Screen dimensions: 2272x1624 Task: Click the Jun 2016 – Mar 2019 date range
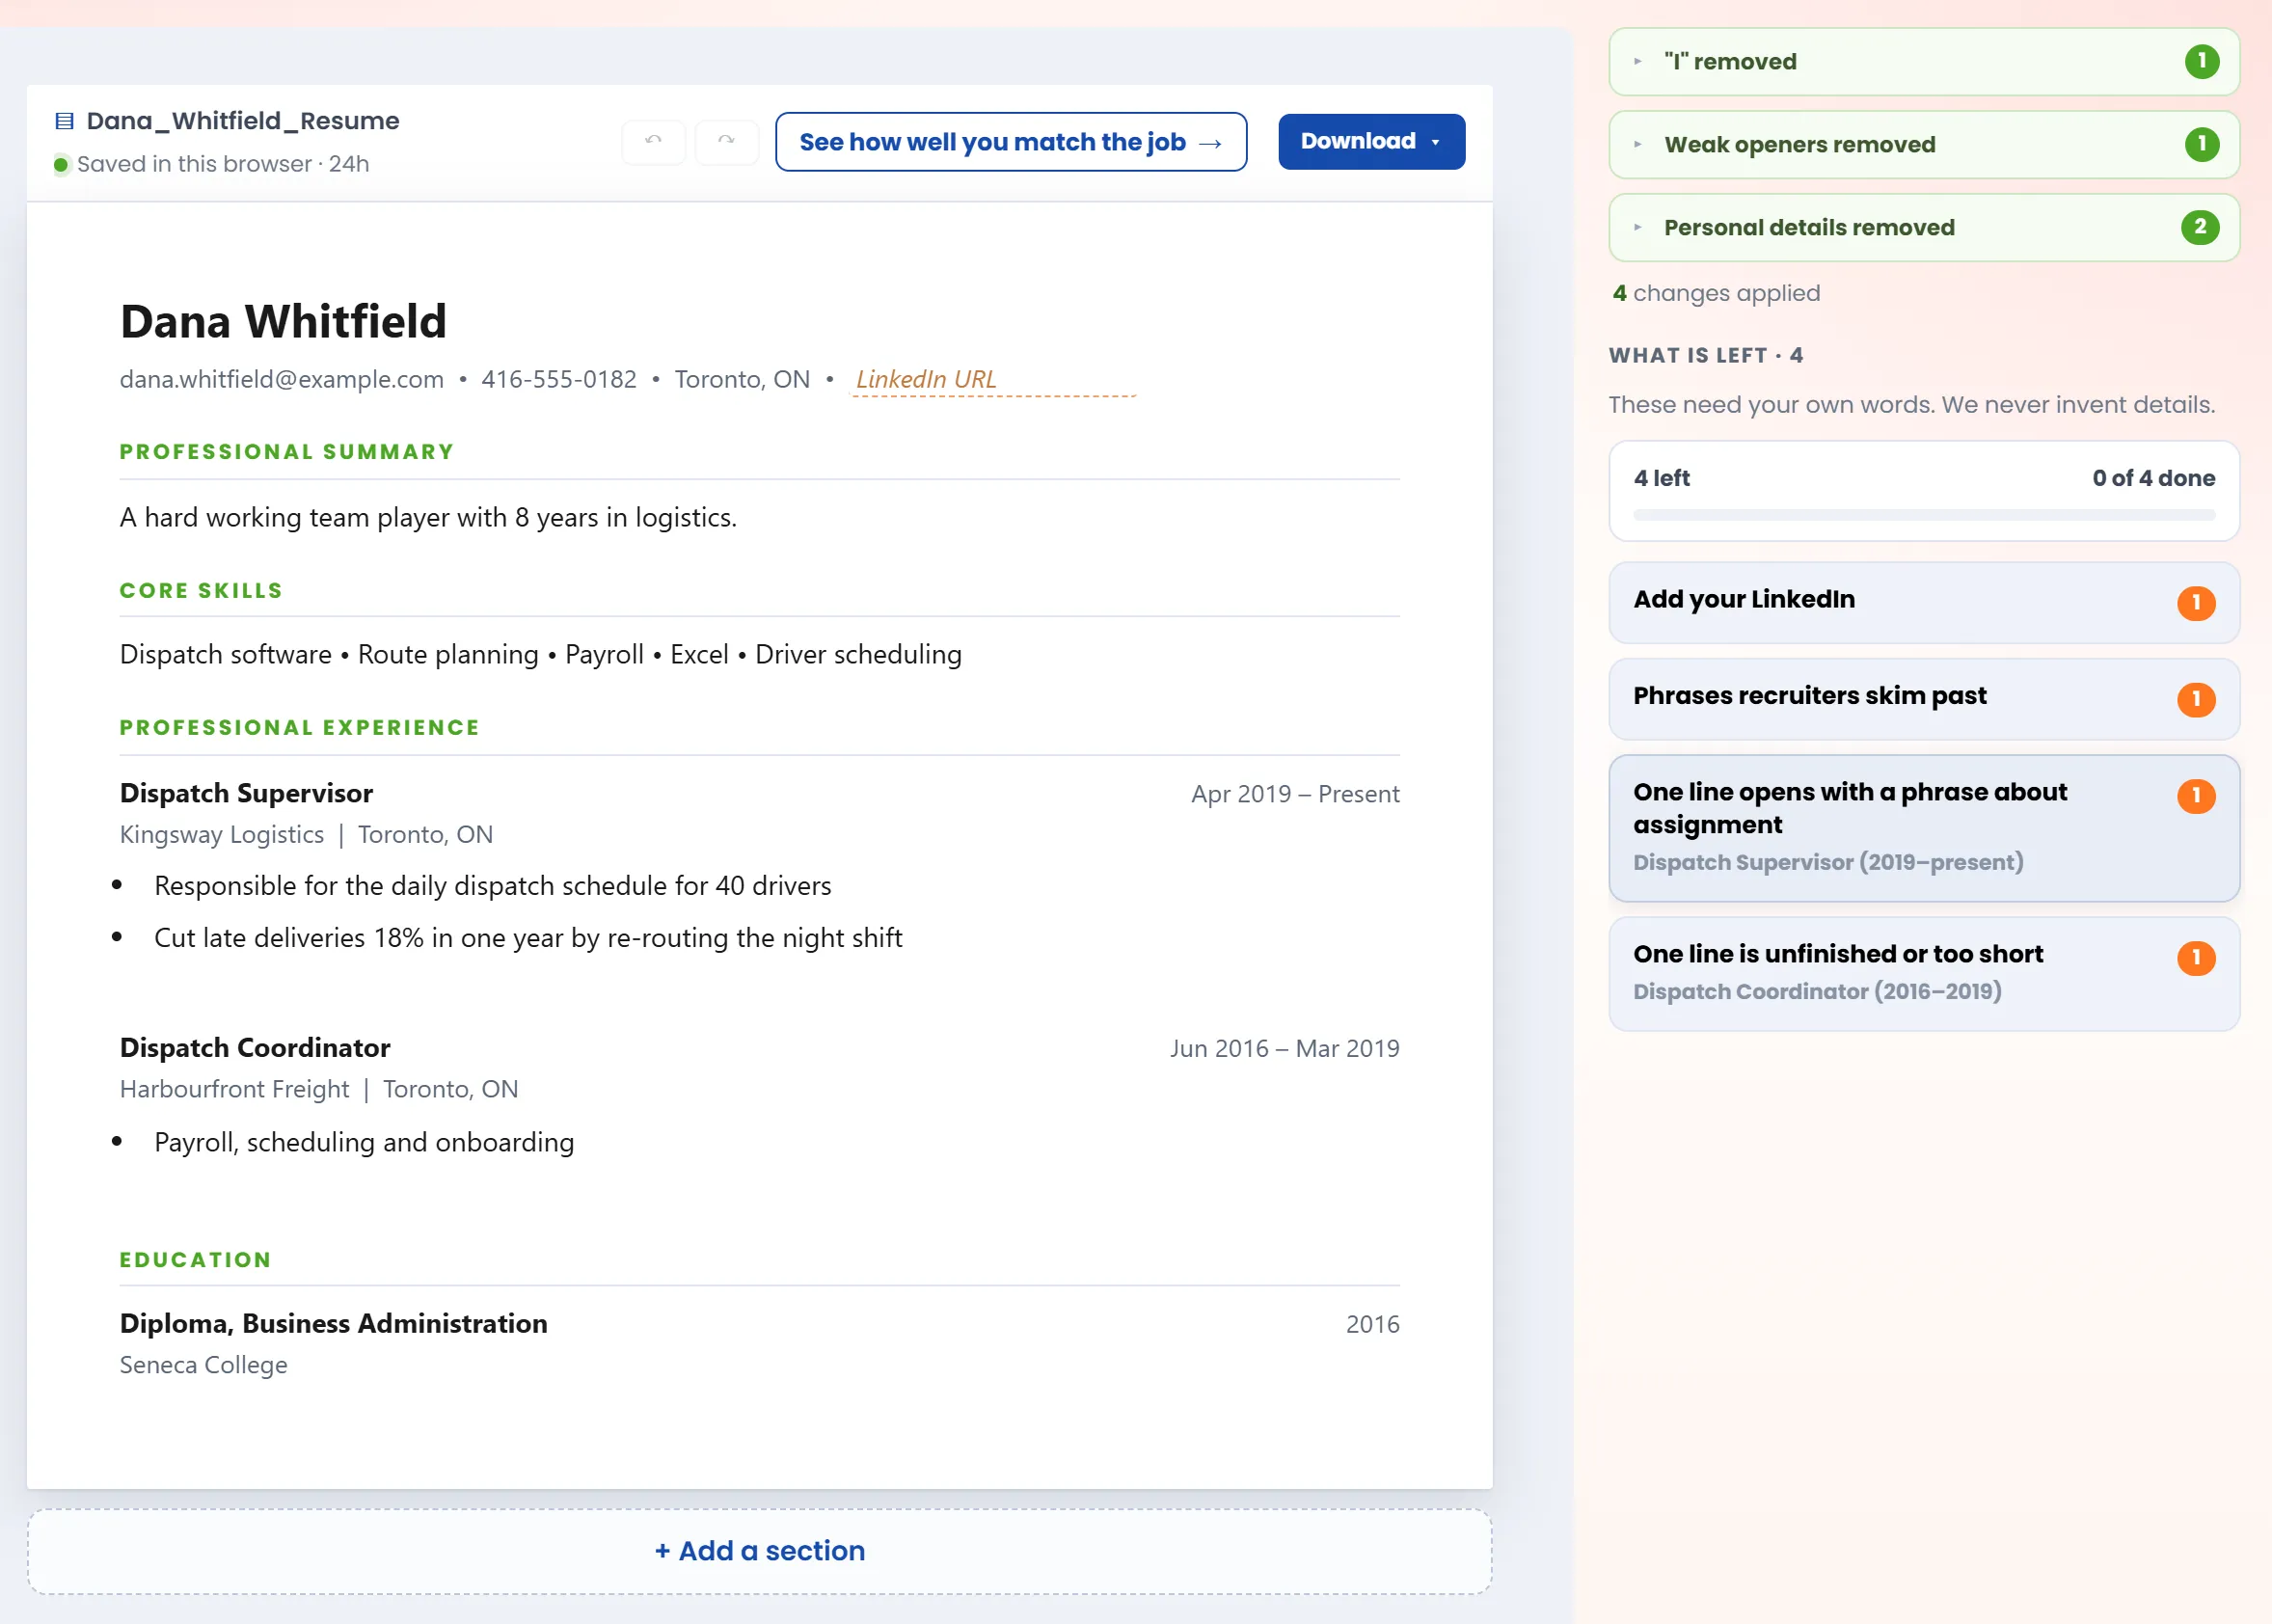pyautogui.click(x=1285, y=1049)
